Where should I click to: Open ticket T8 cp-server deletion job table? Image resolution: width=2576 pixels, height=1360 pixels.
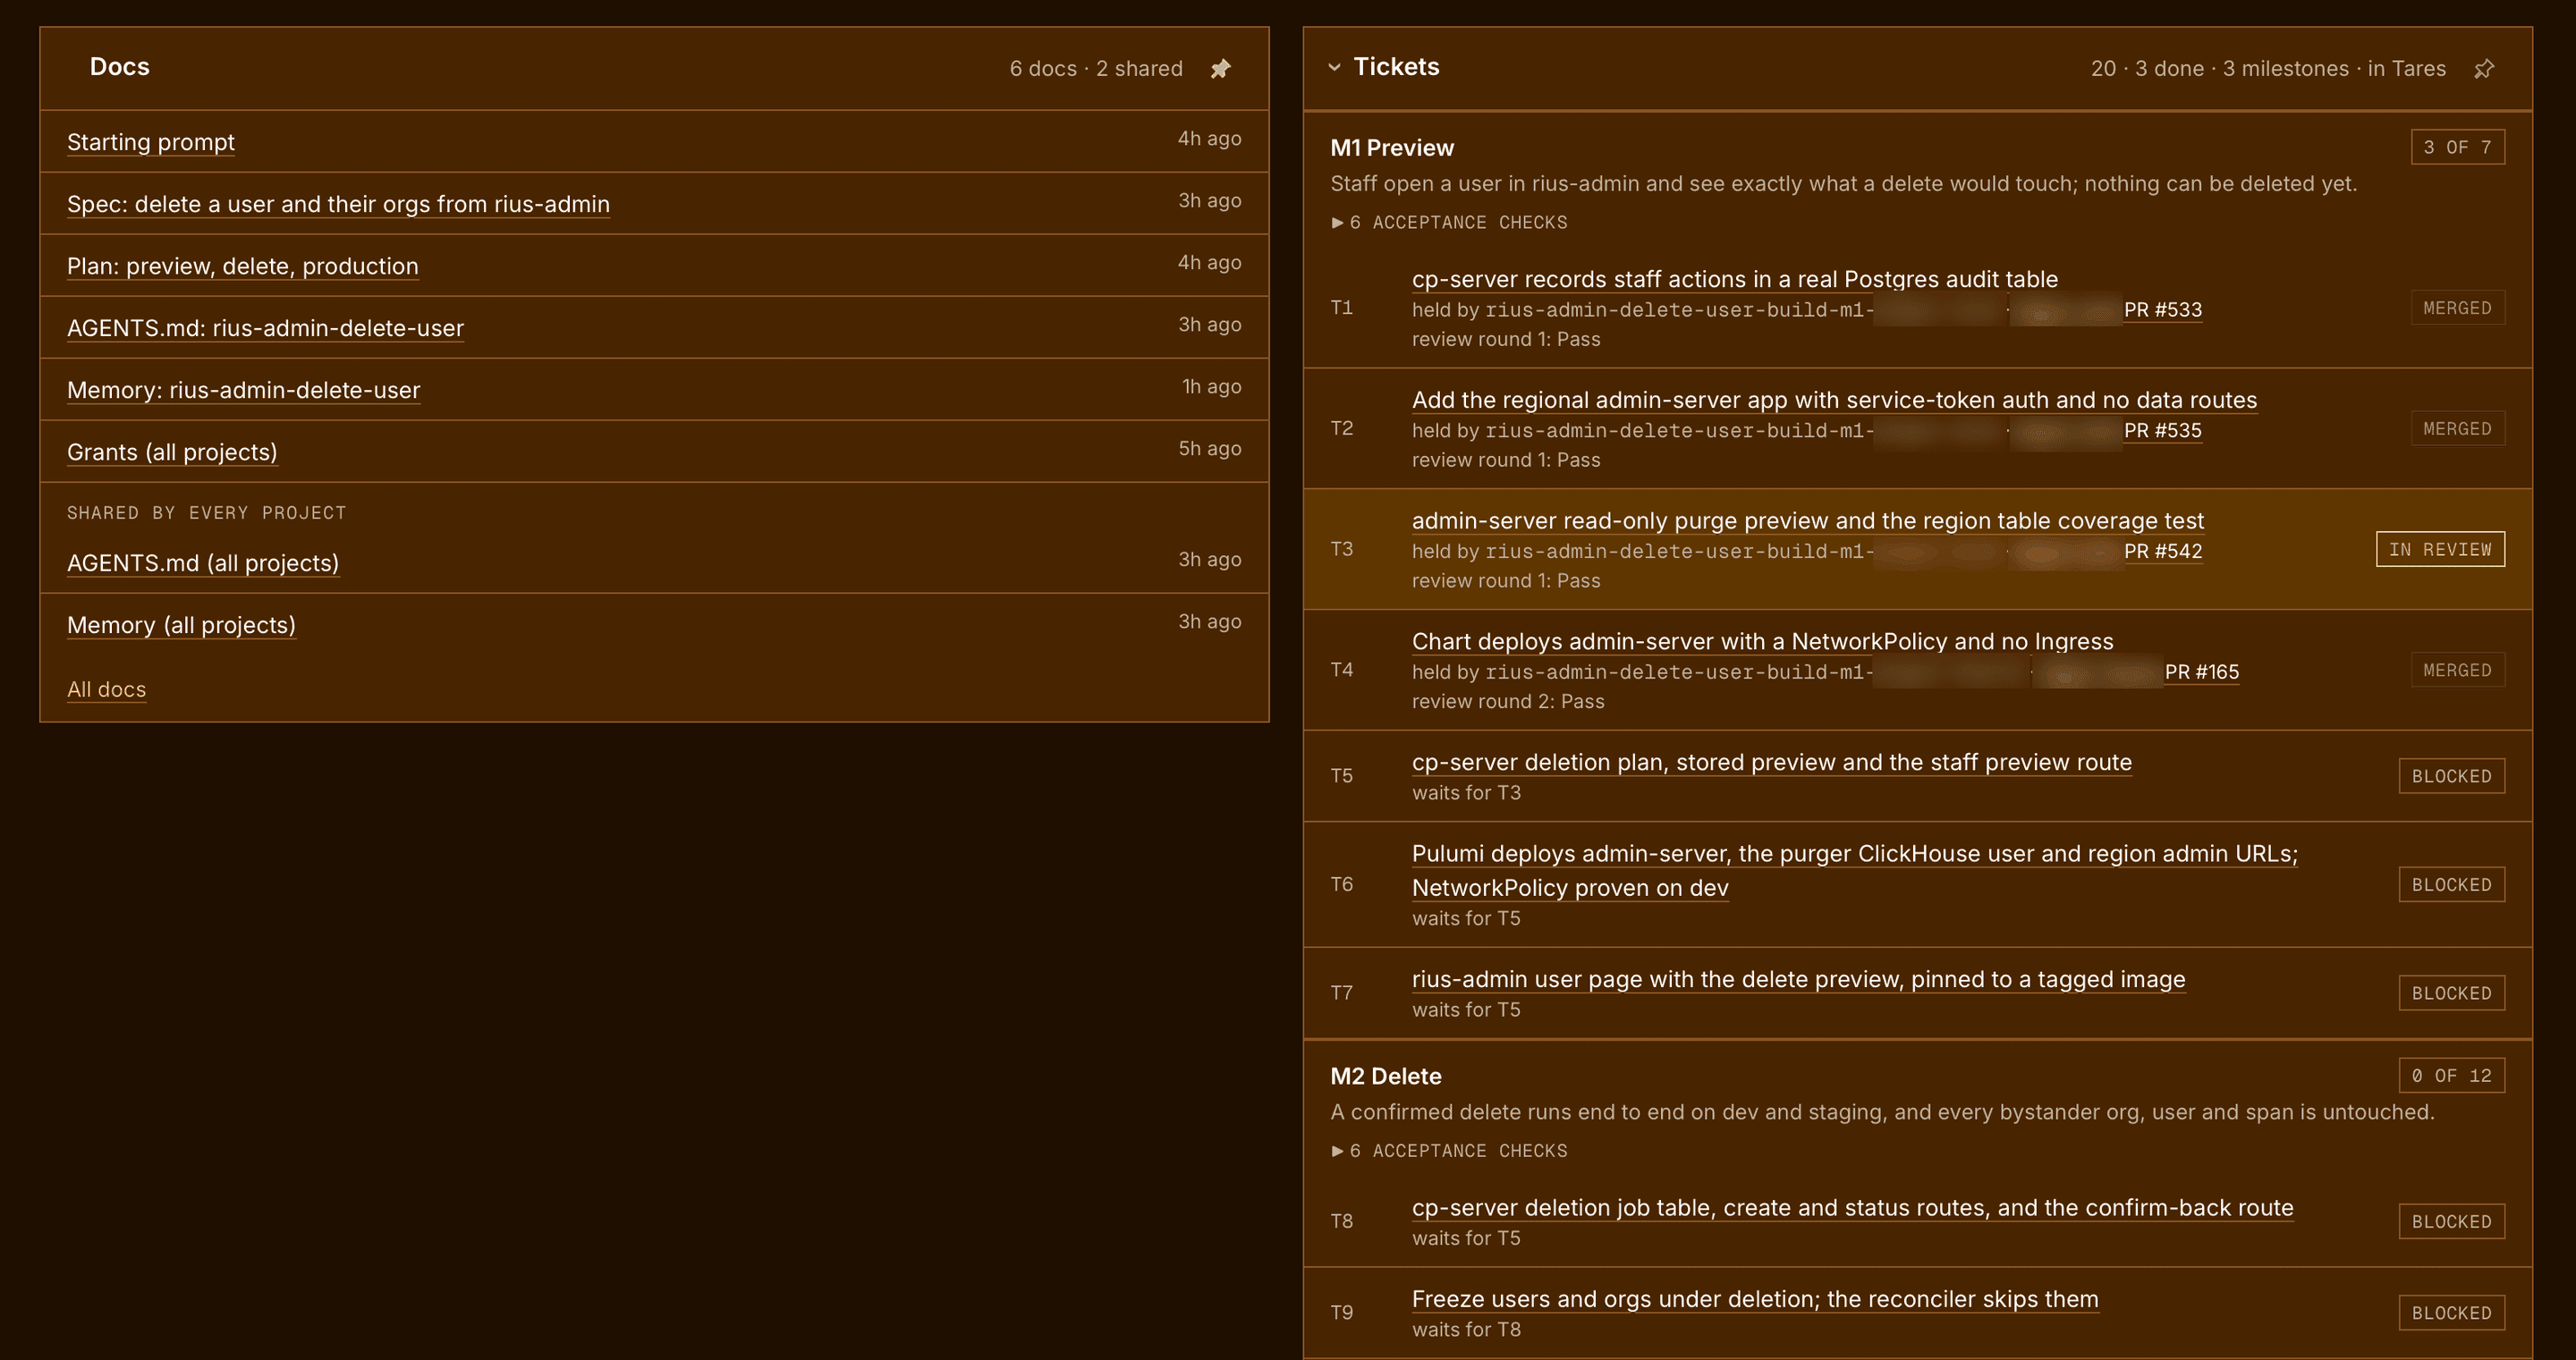point(1852,1208)
